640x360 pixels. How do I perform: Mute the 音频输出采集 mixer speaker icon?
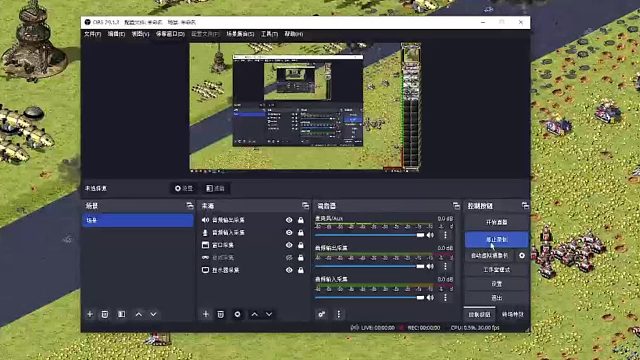430,266
